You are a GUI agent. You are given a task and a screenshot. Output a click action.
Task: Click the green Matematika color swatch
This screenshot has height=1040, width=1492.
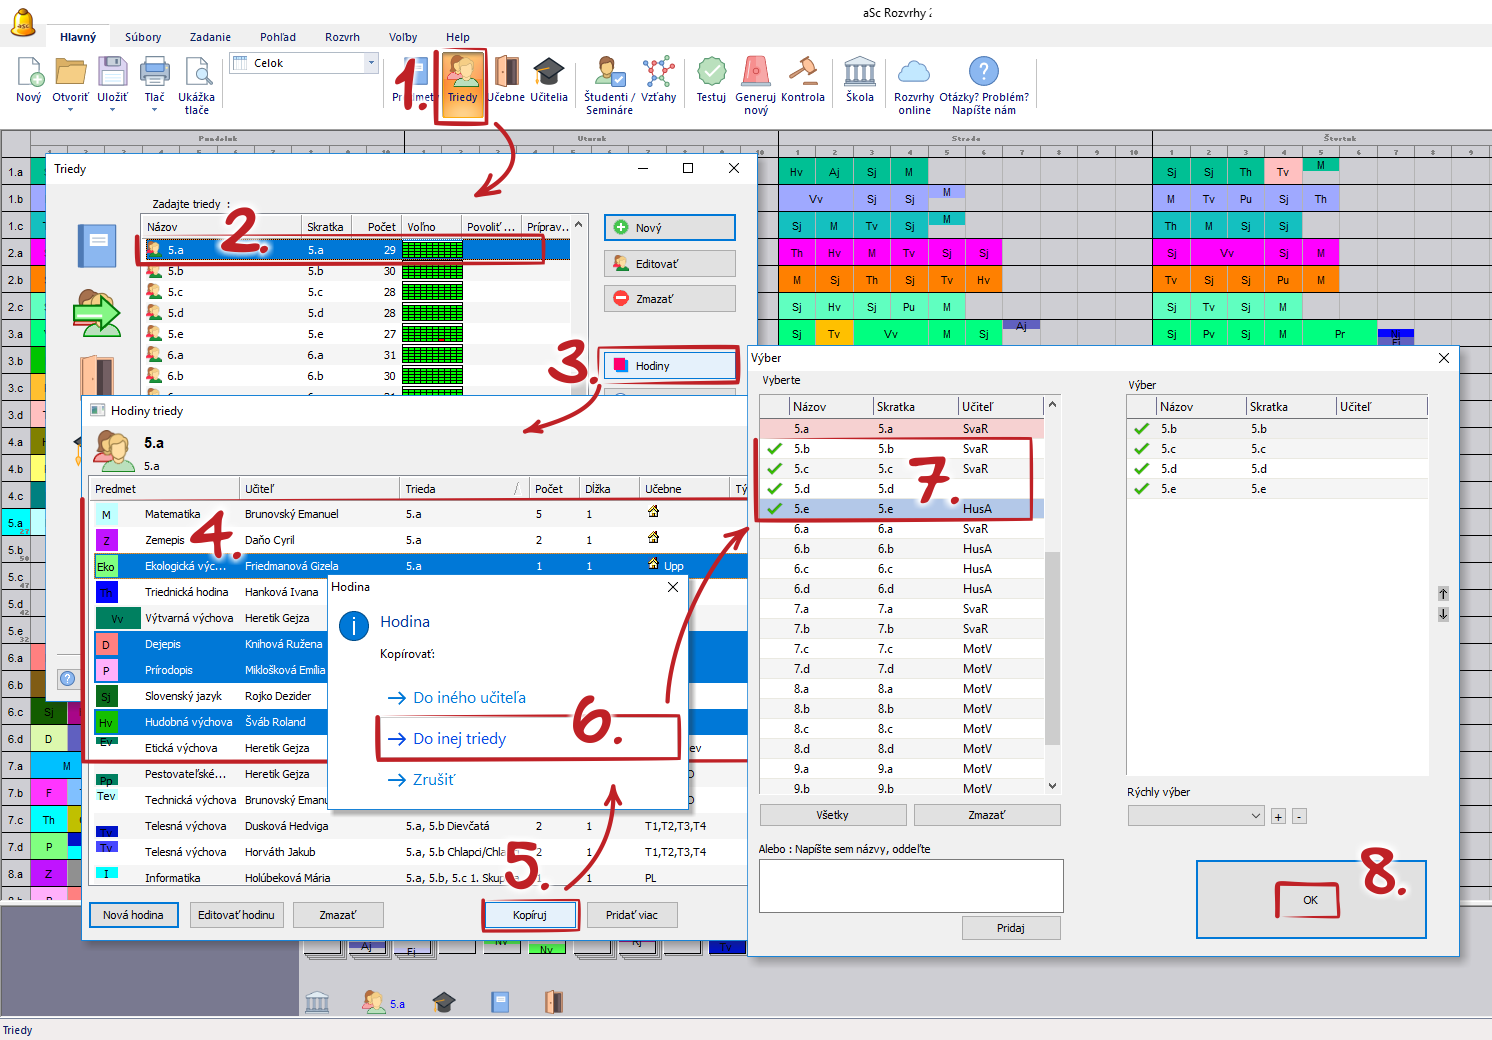(x=106, y=514)
